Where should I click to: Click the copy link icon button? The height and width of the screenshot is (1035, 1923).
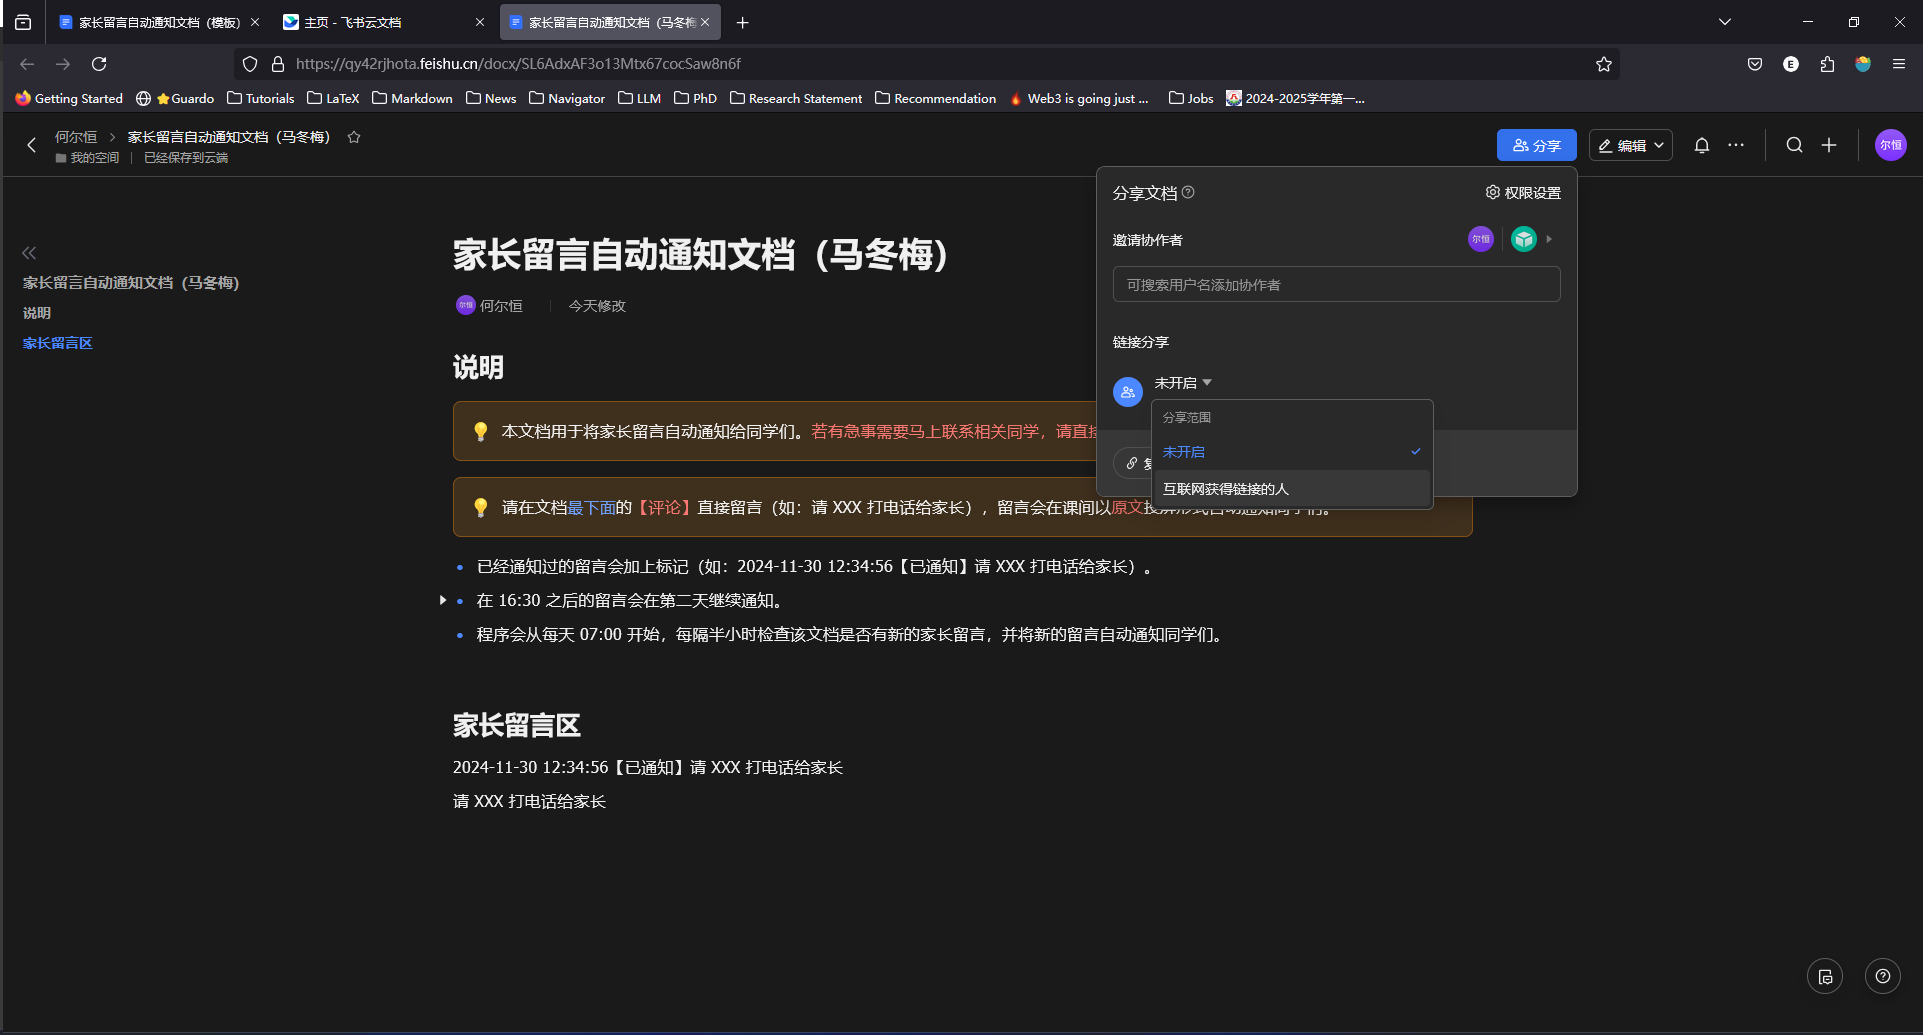1132,463
